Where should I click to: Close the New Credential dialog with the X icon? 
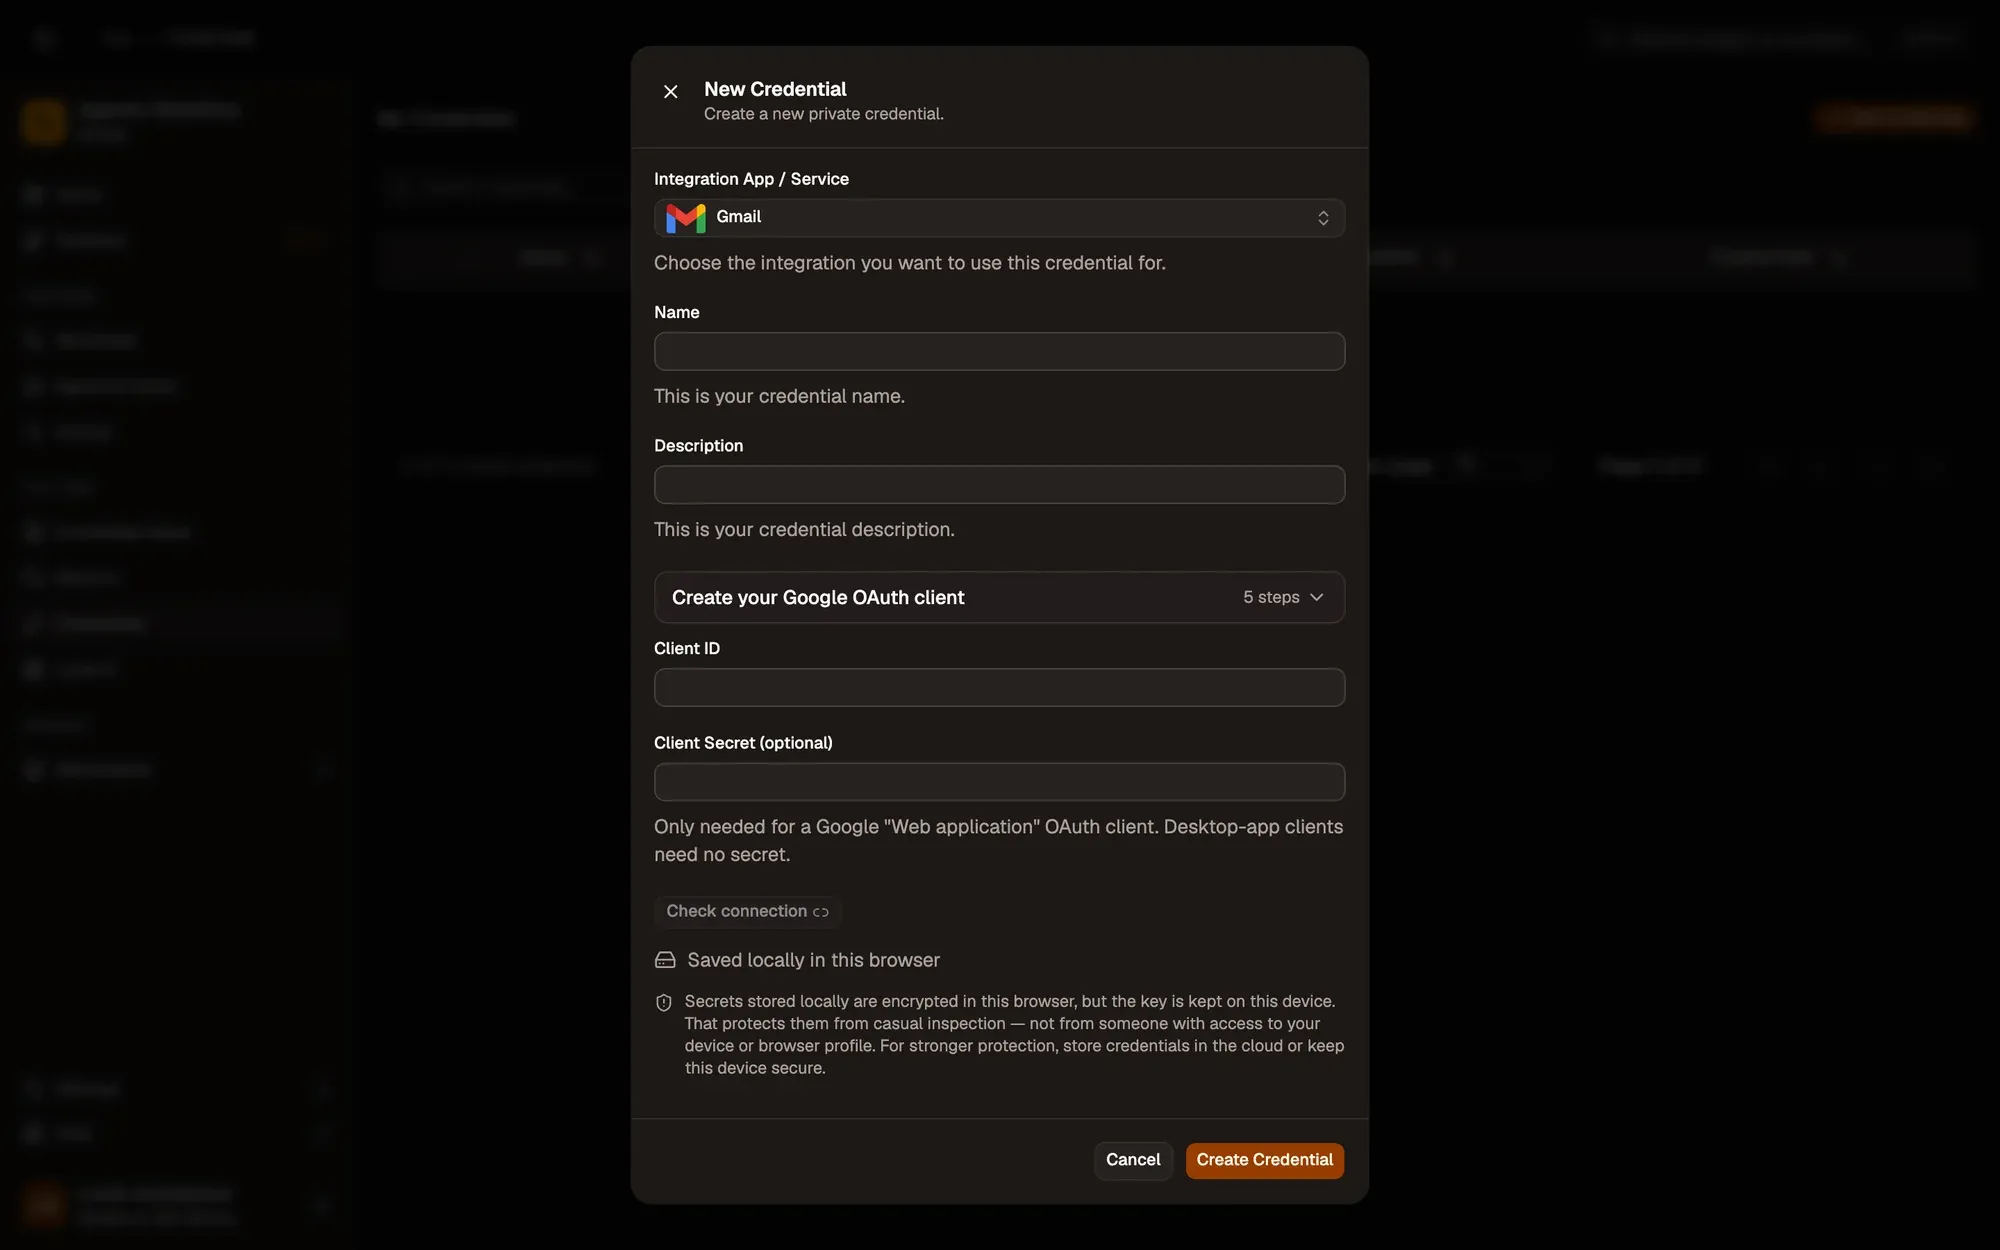point(671,91)
